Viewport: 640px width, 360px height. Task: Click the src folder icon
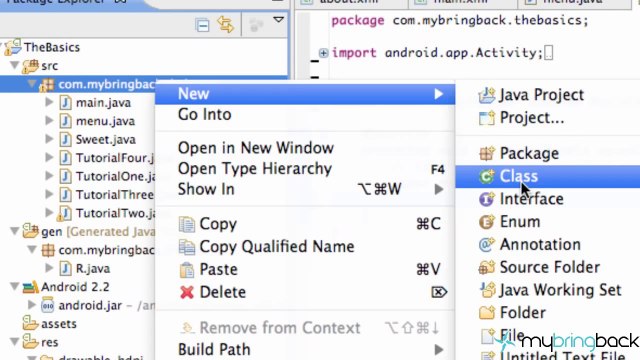point(31,66)
